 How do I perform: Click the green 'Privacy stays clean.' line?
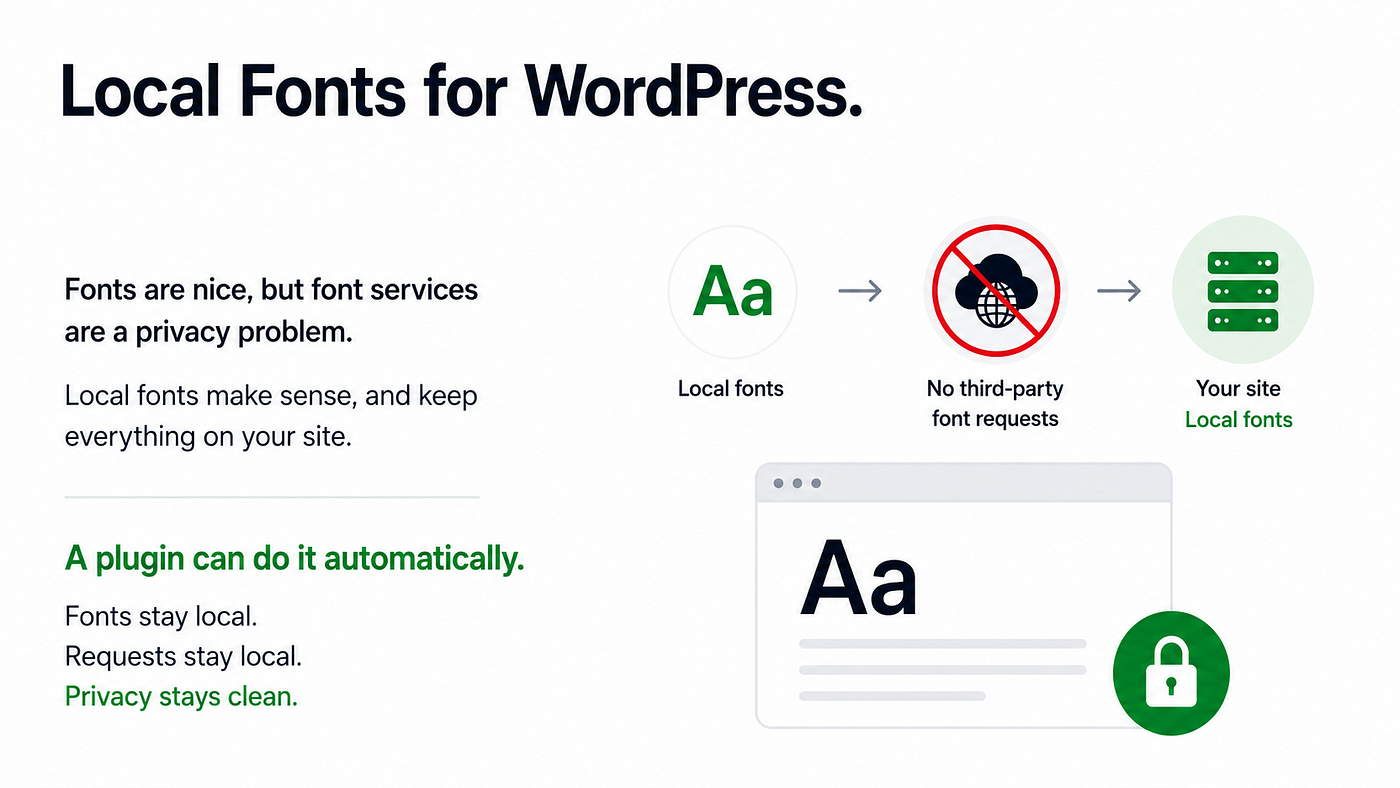click(181, 696)
